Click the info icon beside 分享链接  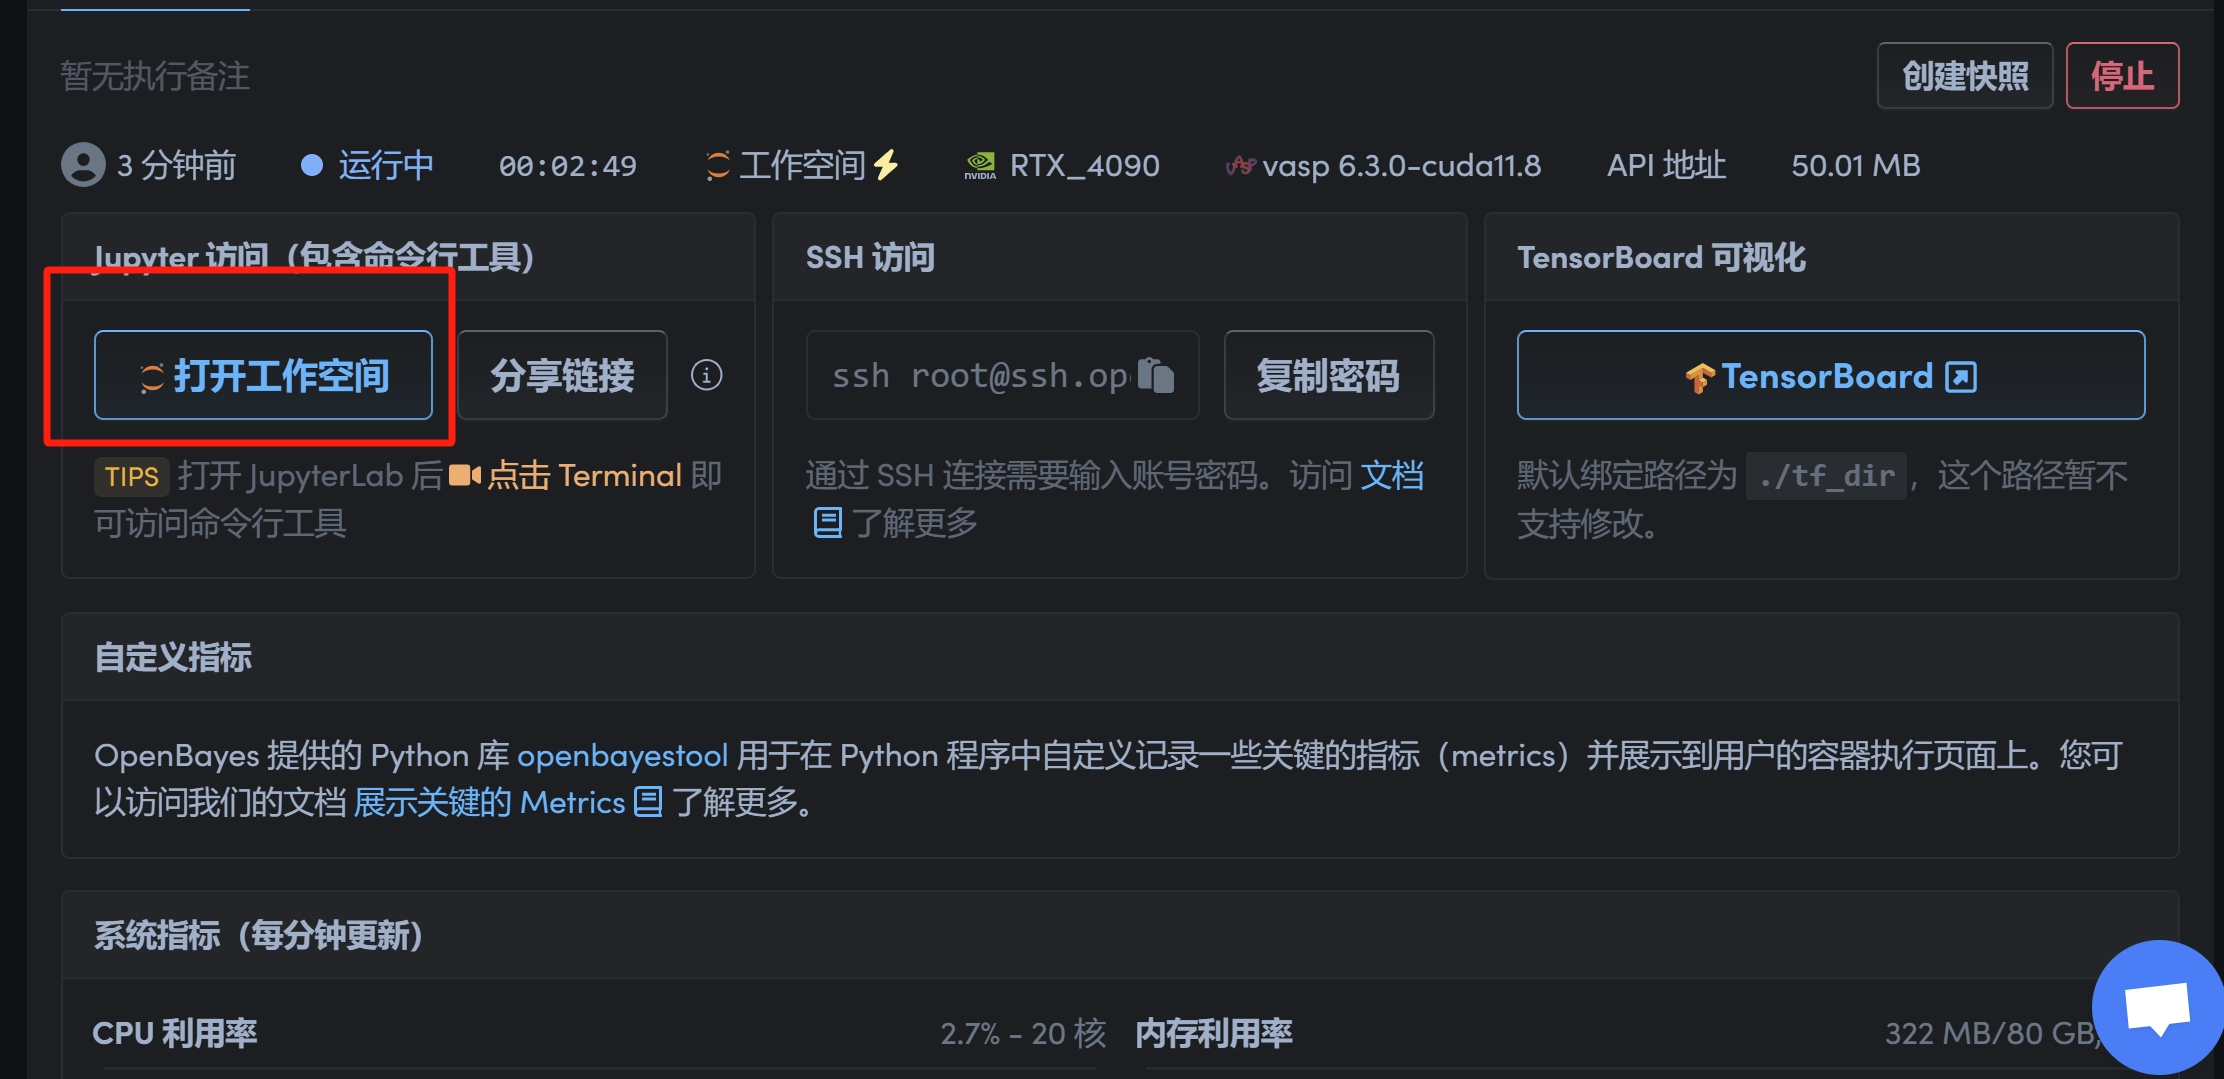(706, 375)
